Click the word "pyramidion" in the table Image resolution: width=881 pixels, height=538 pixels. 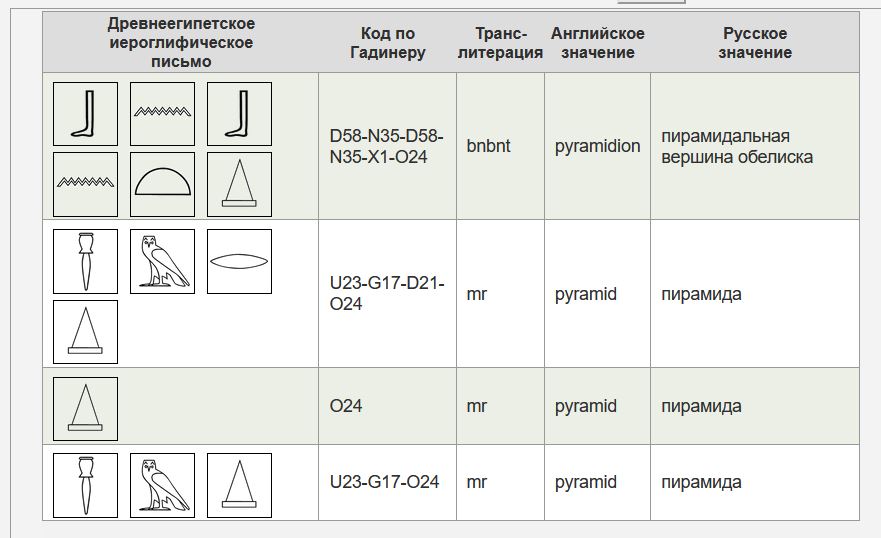point(597,146)
